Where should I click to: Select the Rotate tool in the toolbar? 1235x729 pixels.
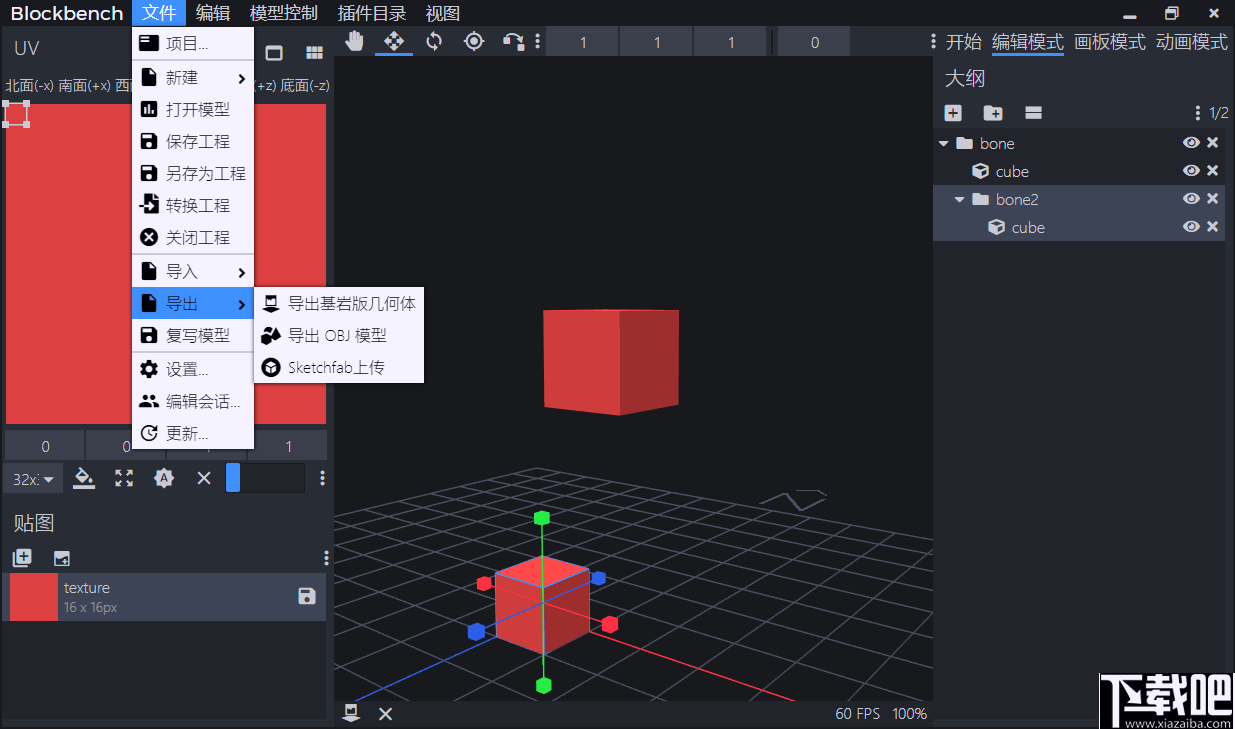(x=434, y=41)
